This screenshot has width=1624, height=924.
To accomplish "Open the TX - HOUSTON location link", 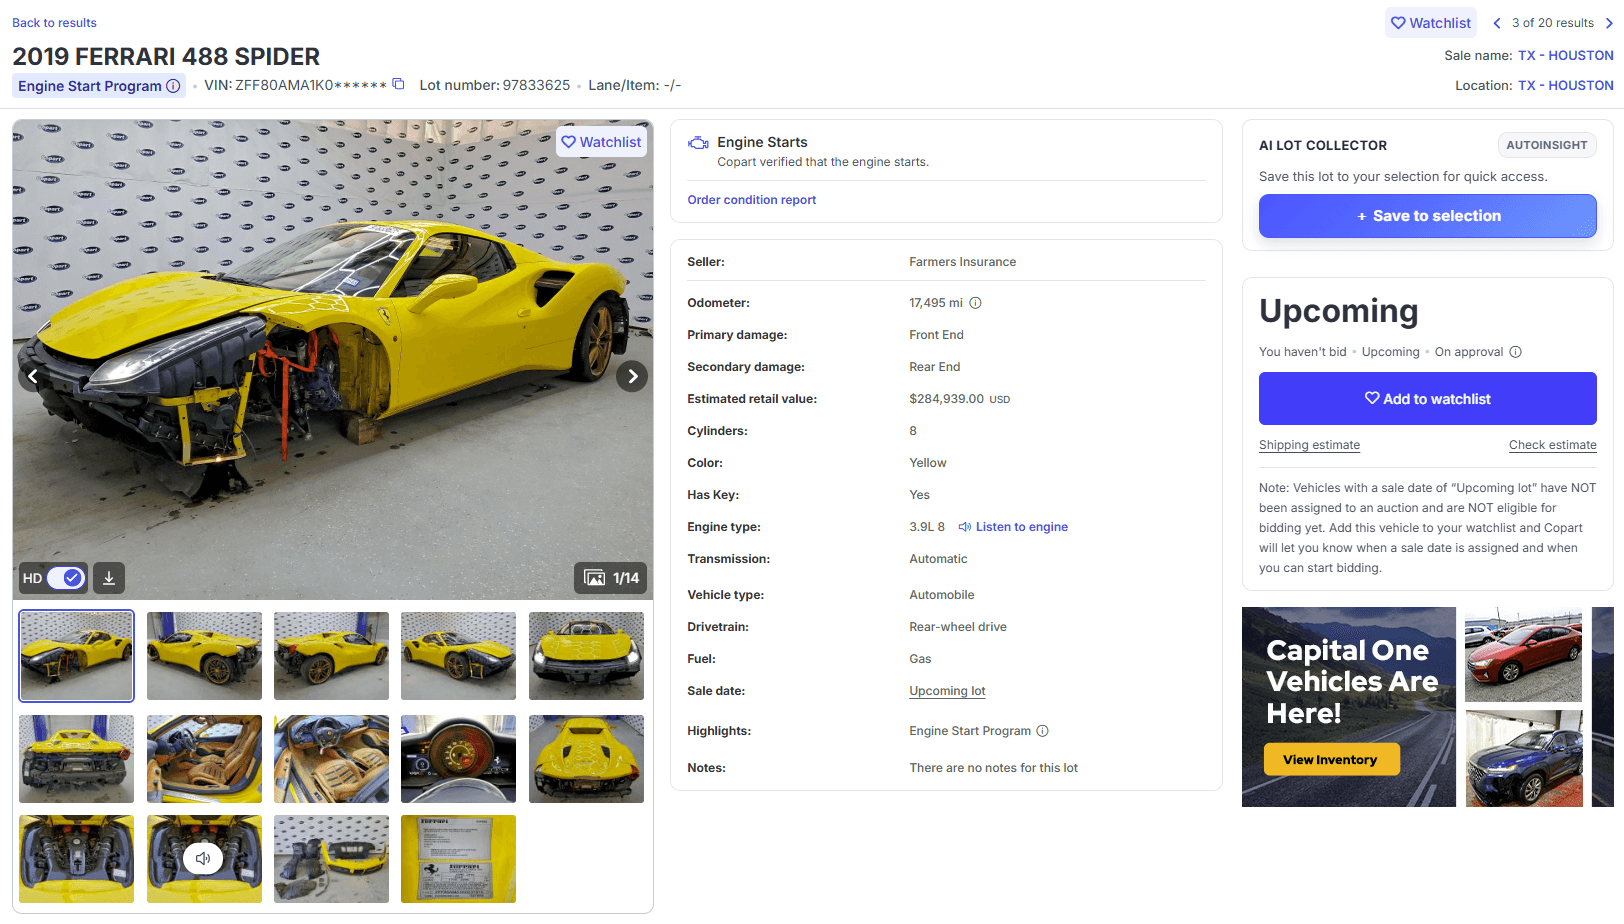I will point(1566,85).
